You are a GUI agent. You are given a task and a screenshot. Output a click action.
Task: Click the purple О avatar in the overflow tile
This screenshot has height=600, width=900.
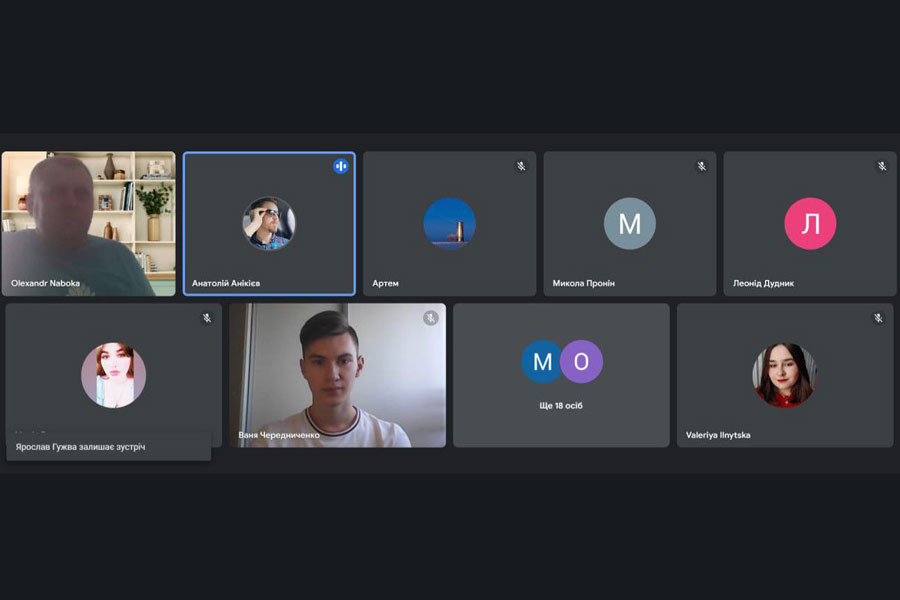tap(581, 362)
